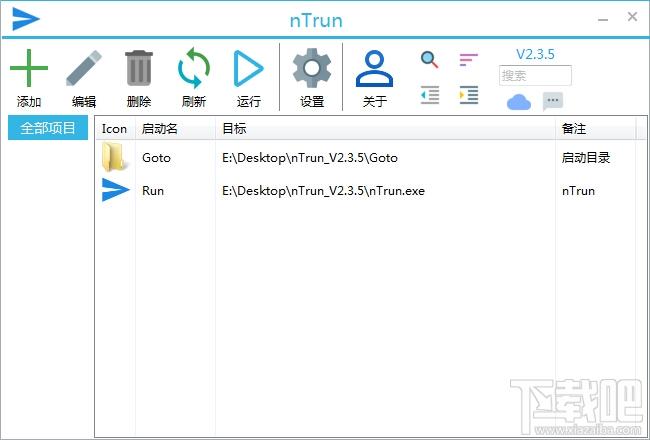Select the Run launch name
Viewport: 650px width, 440px height.
point(153,191)
